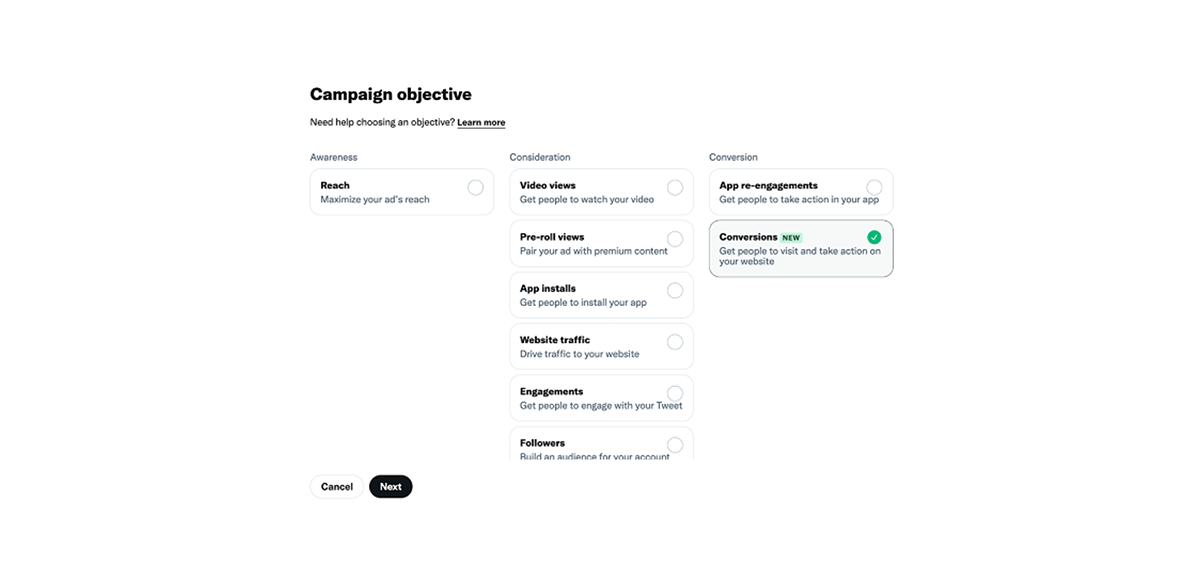This screenshot has height=581, width=1200.
Task: Click the green Conversions checkmark icon
Action: [x=874, y=238]
